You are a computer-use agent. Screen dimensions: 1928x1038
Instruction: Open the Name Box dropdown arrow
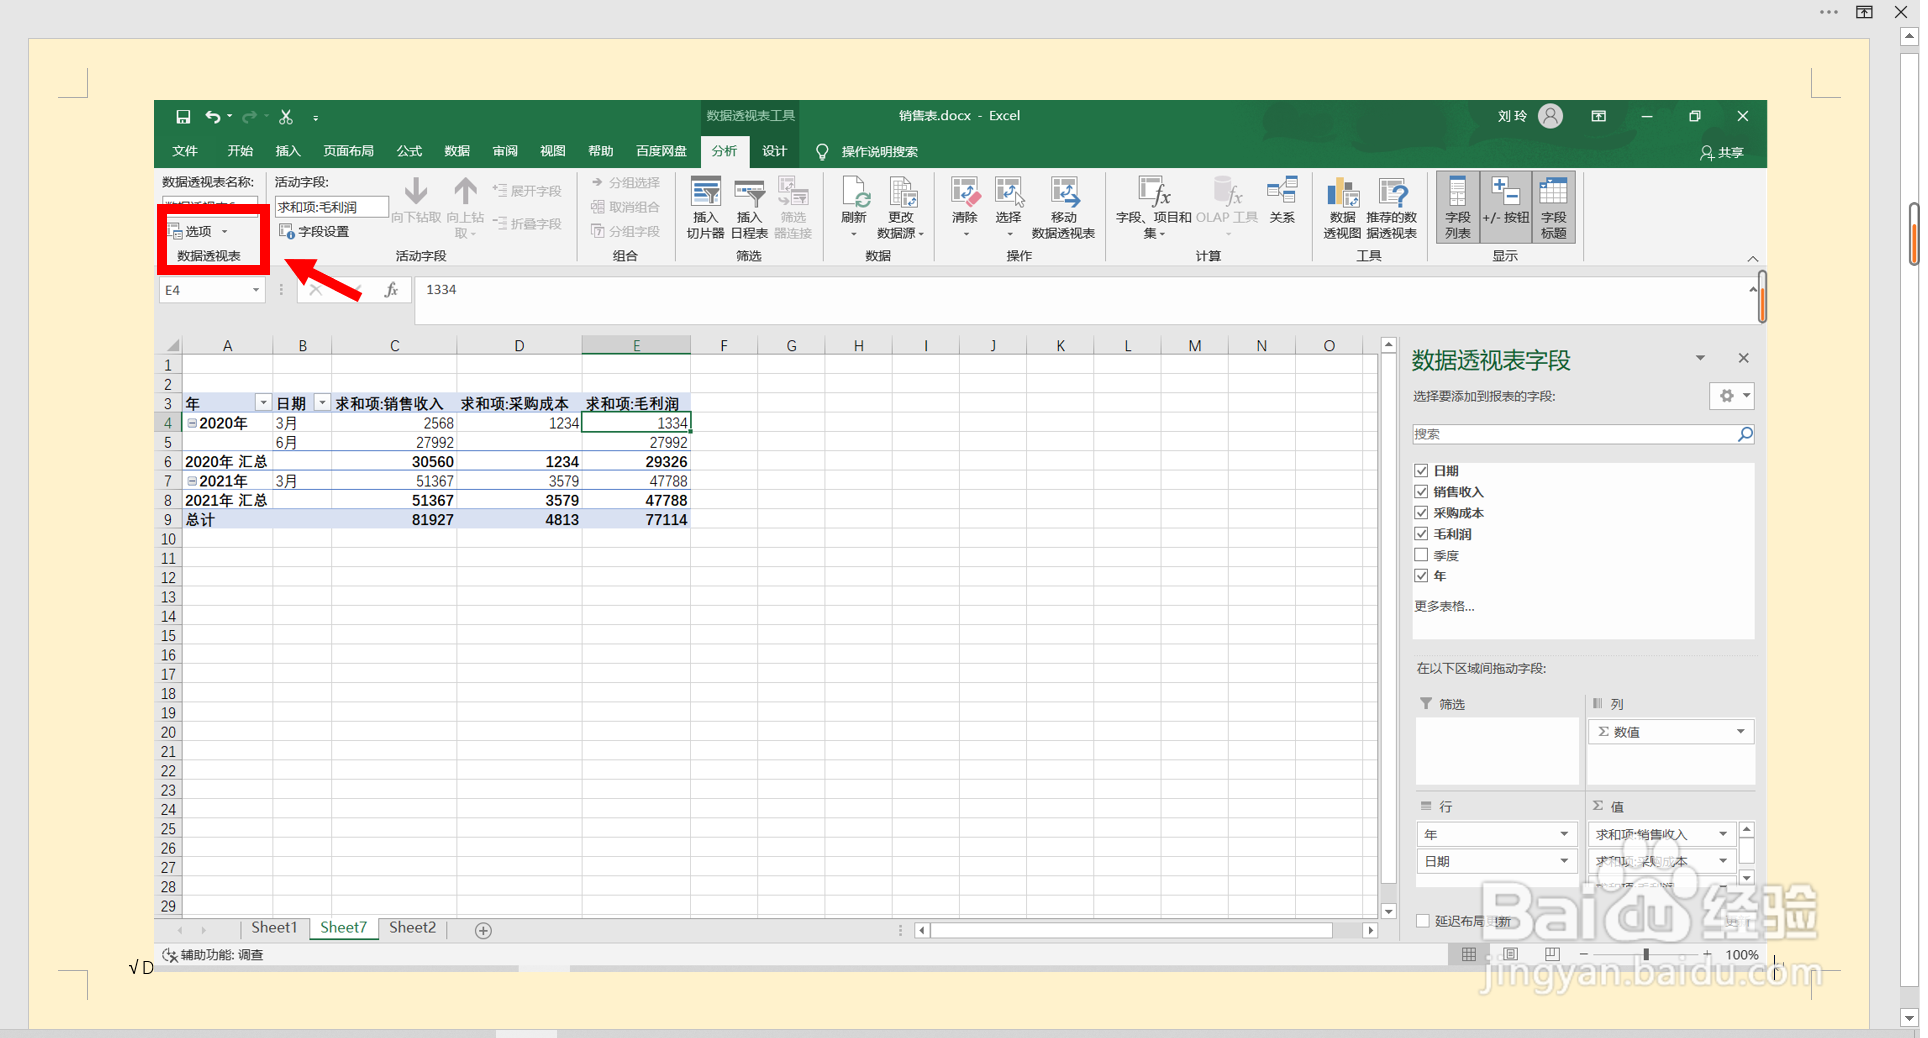coord(256,290)
